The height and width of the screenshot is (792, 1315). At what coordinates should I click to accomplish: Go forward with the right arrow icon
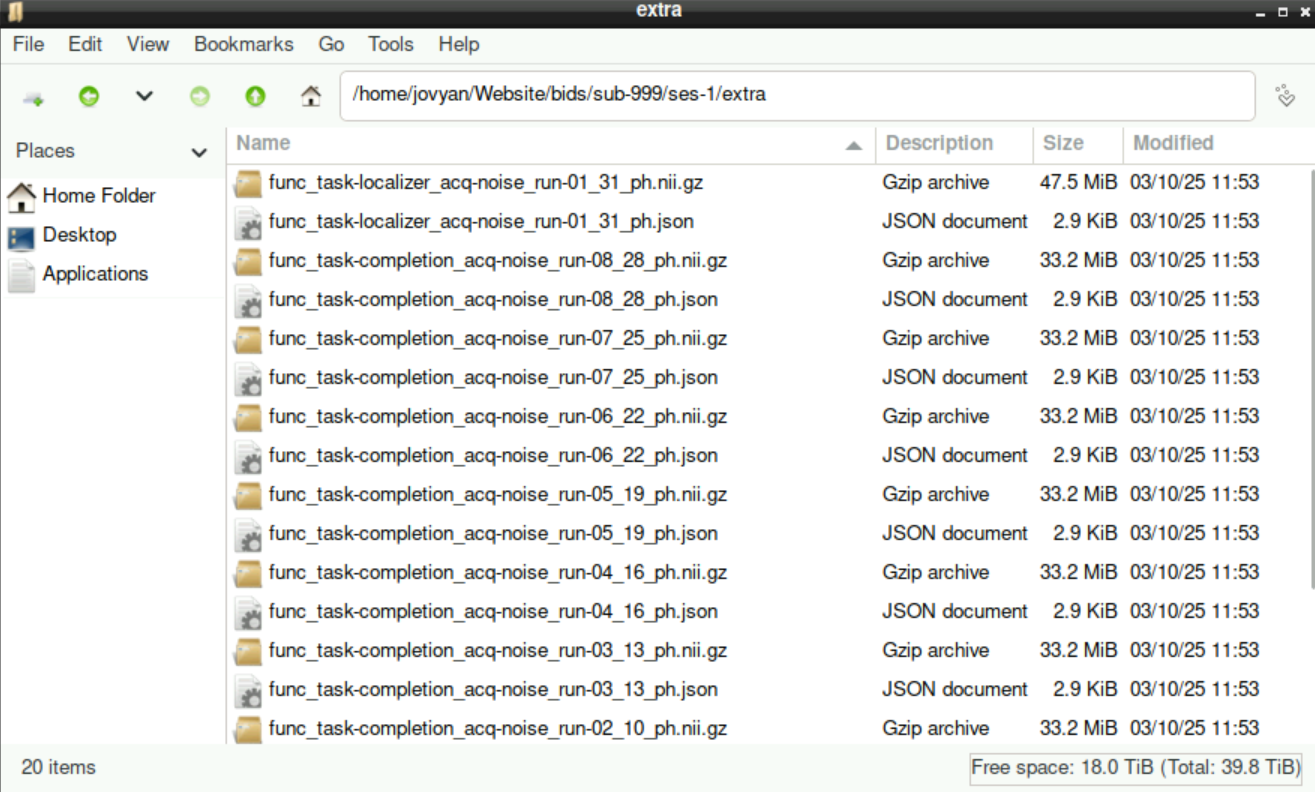[200, 97]
